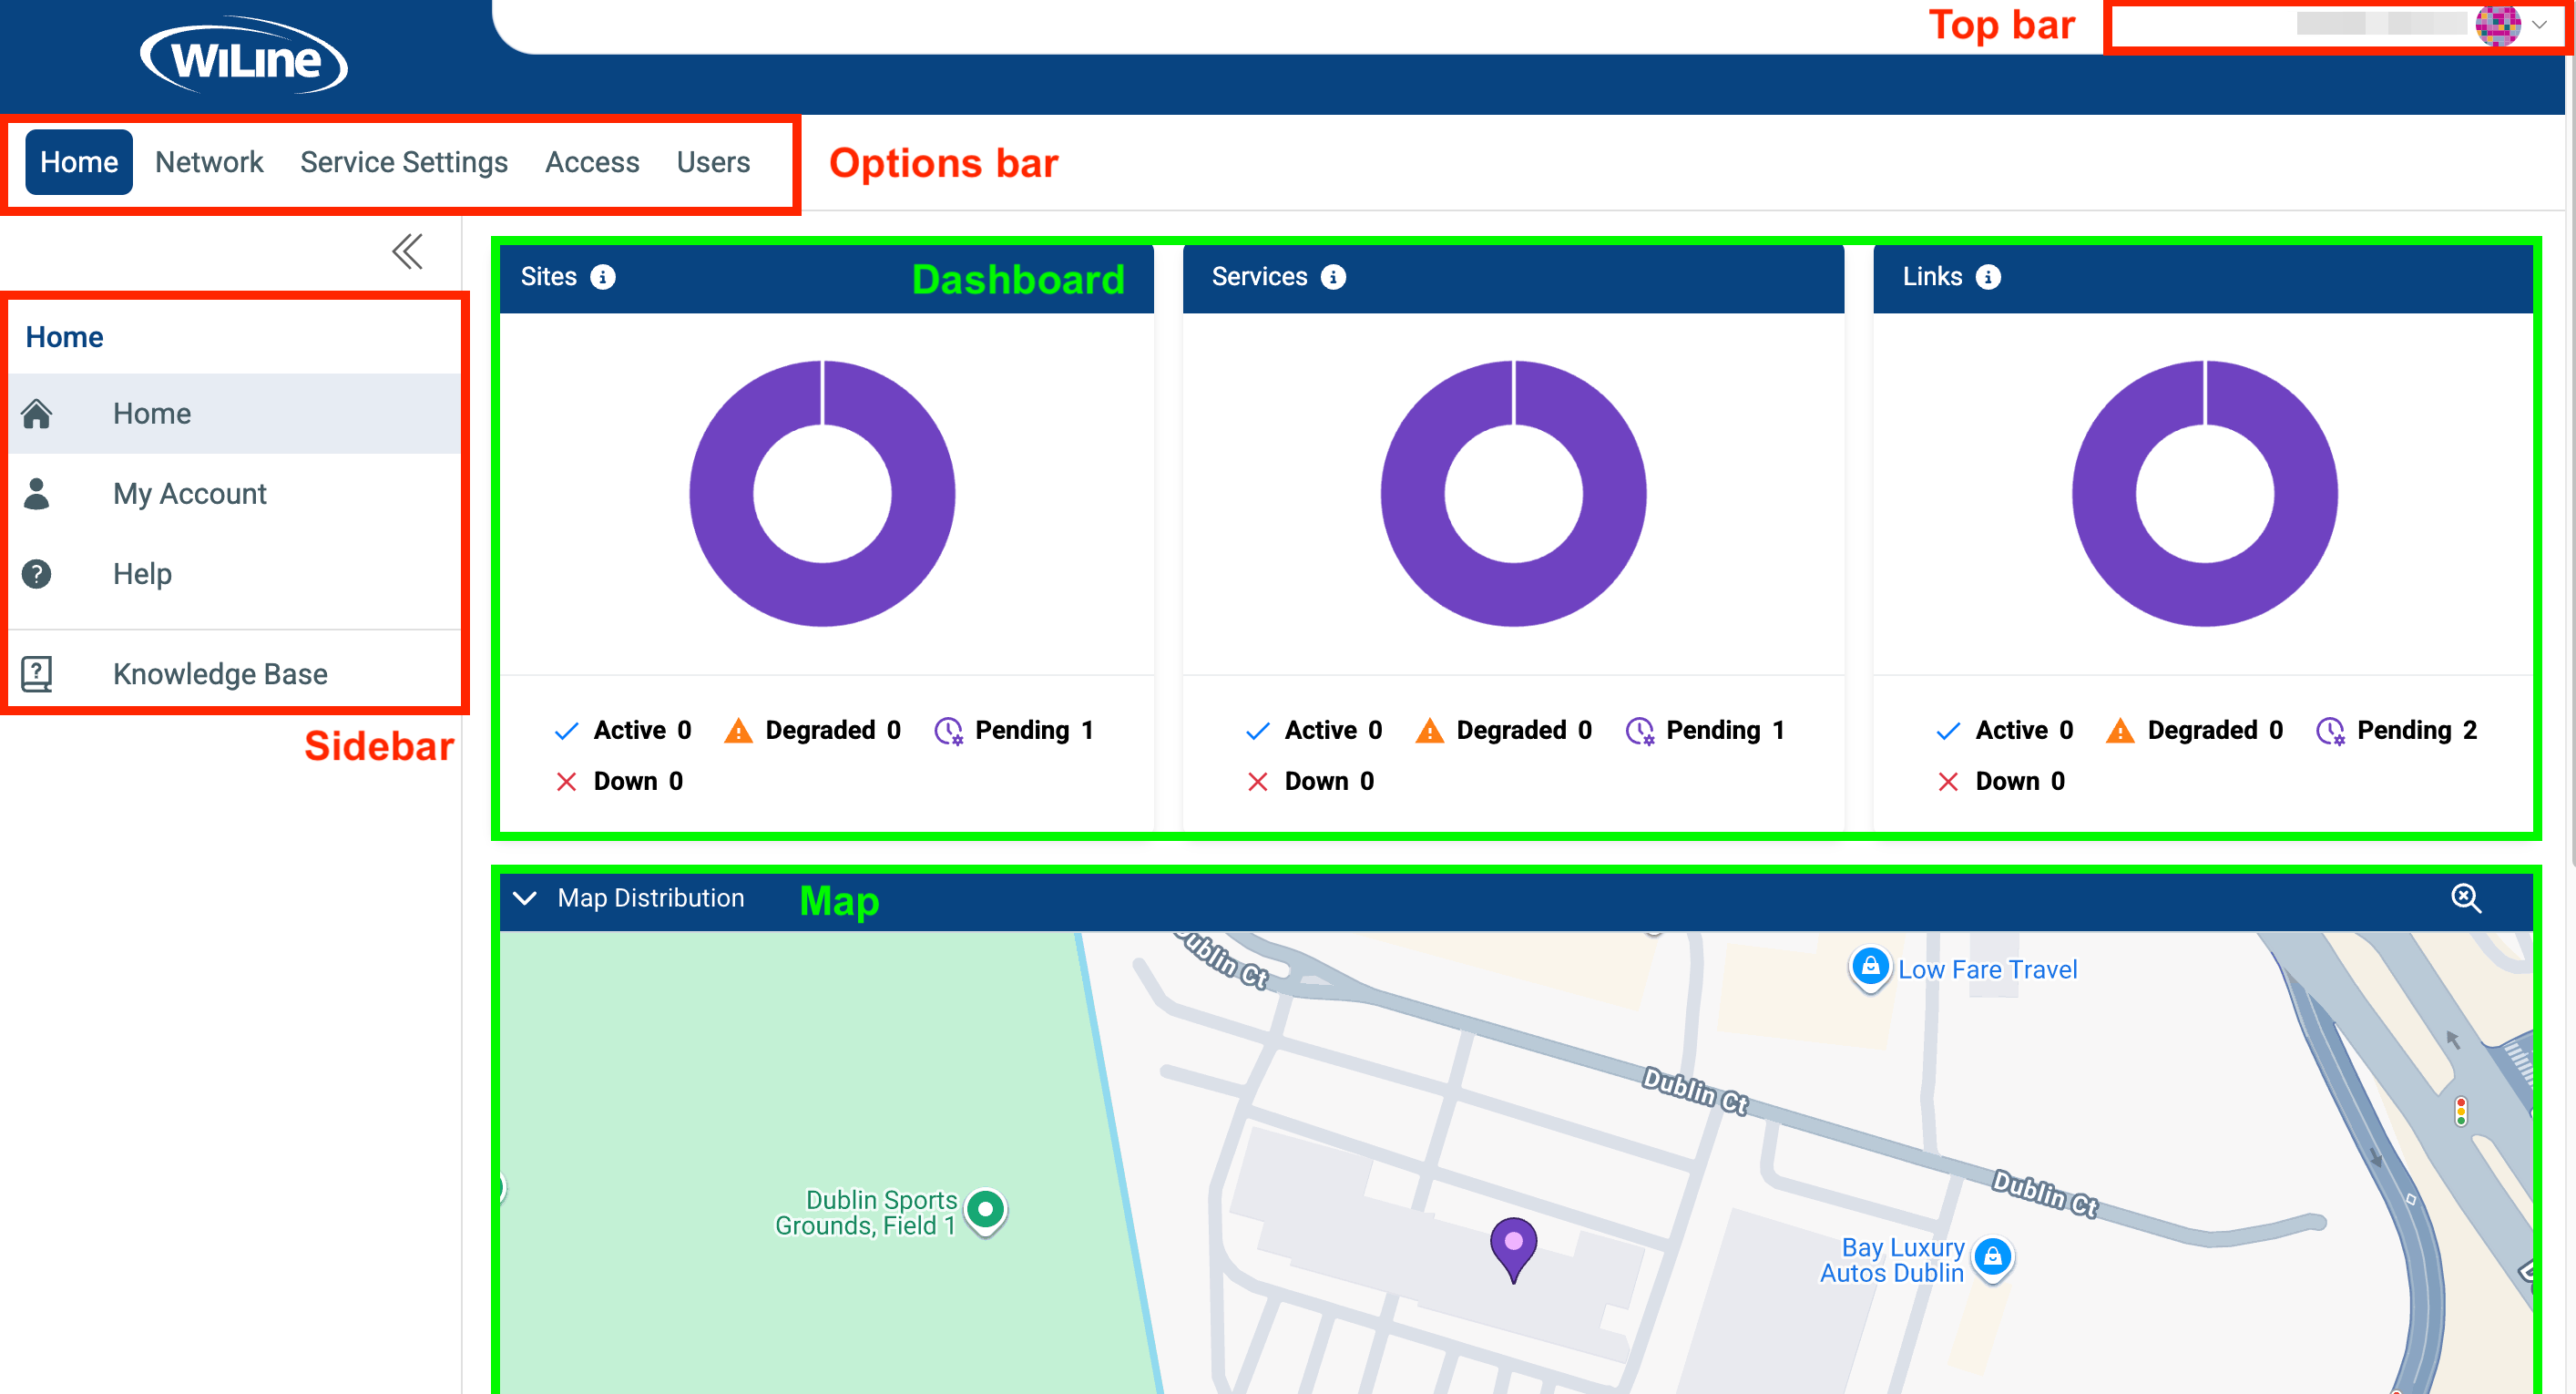
Task: Open the Services info tooltip
Action: pyautogui.click(x=1333, y=277)
